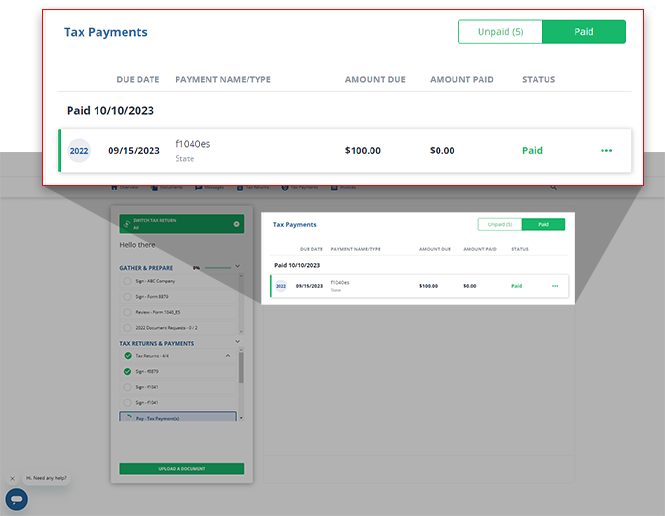The image size is (665, 516).
Task: Click the 'Paid 10/10/2023' group heading in callout
Action: click(110, 111)
